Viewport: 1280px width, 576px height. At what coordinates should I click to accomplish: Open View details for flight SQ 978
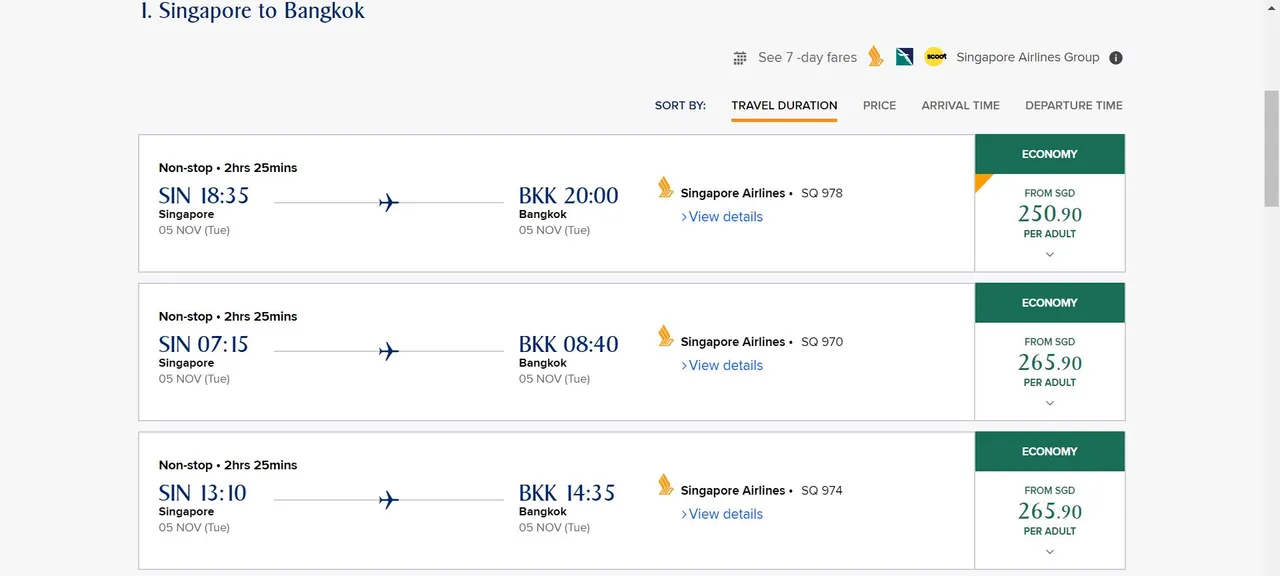click(722, 217)
